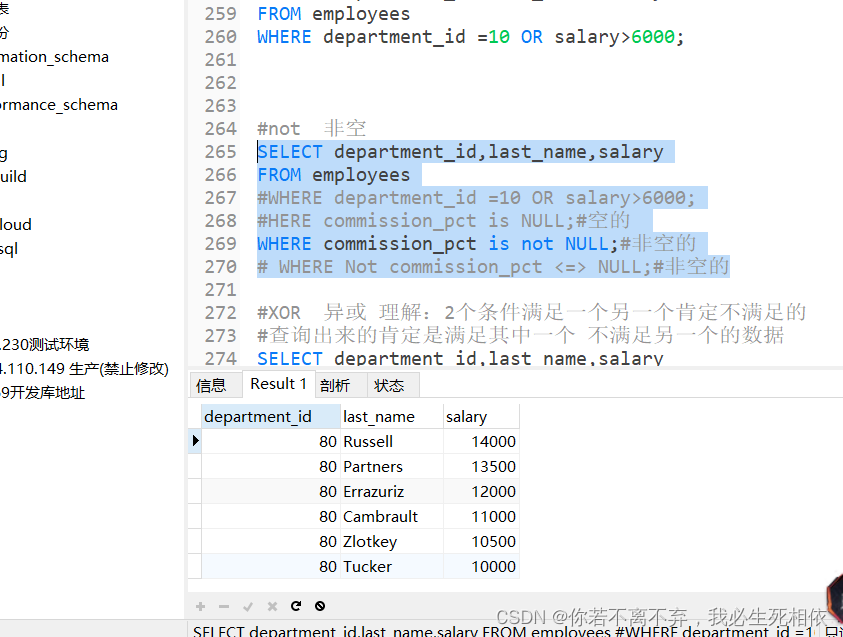843x637 pixels.
Task: Select the 生产(禁止修改) connection
Action: click(60, 368)
